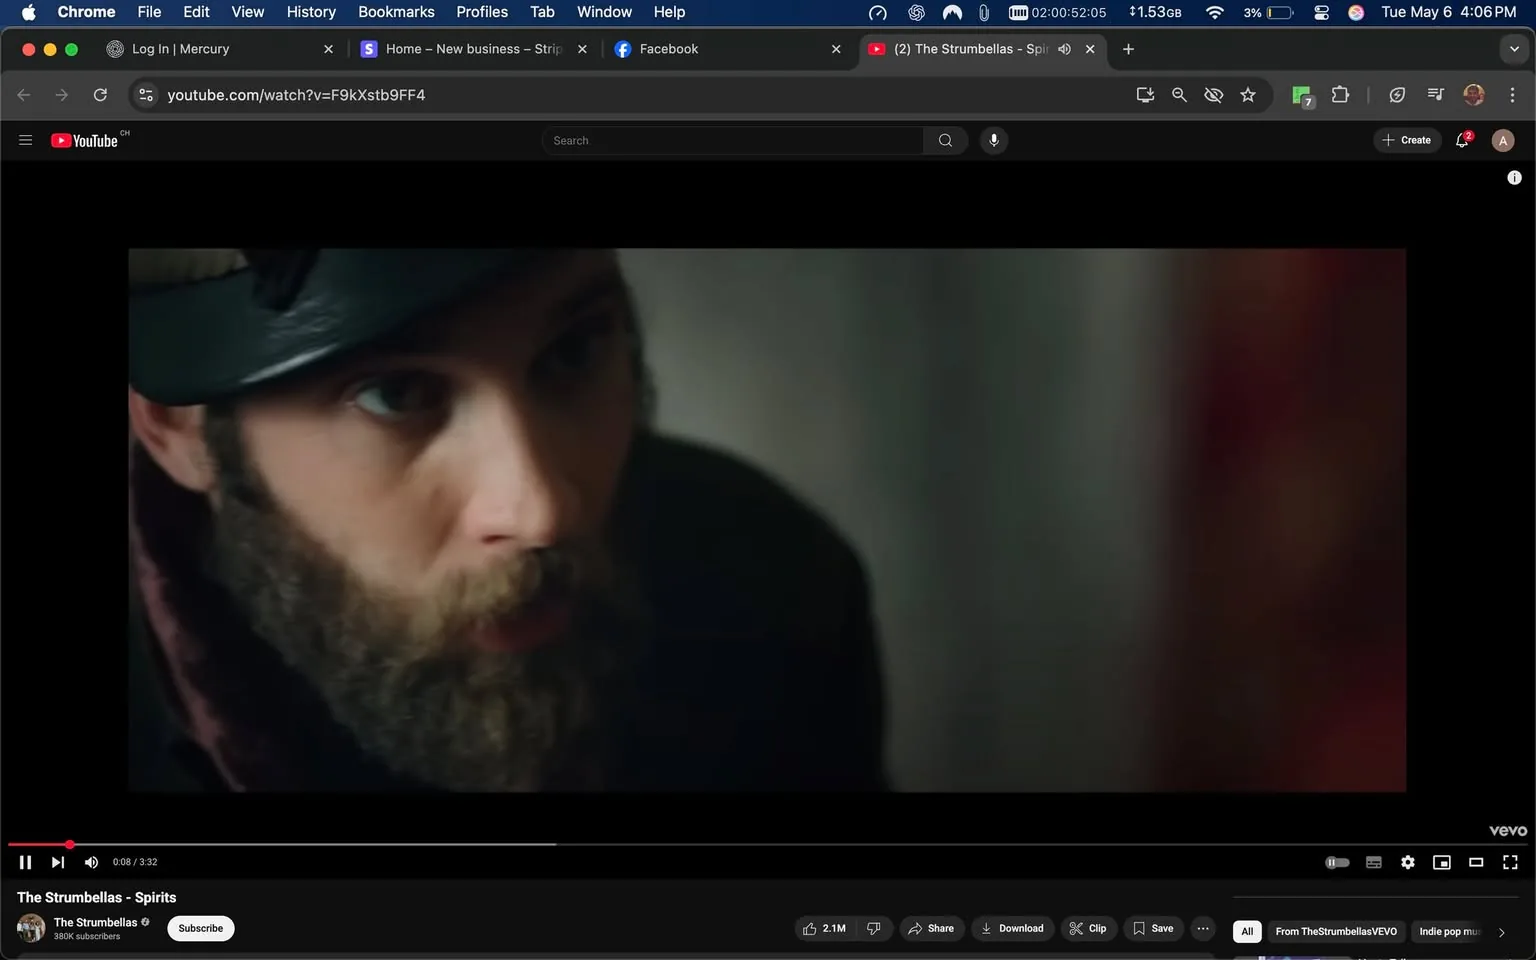Image resolution: width=1536 pixels, height=960 pixels.
Task: Toggle subtitles/closed captions
Action: coord(1374,862)
